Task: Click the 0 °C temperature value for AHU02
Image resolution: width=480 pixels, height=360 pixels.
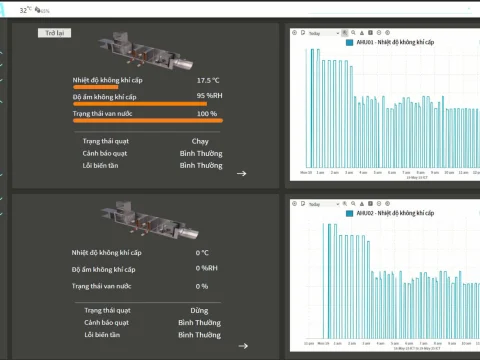Action: click(x=202, y=253)
